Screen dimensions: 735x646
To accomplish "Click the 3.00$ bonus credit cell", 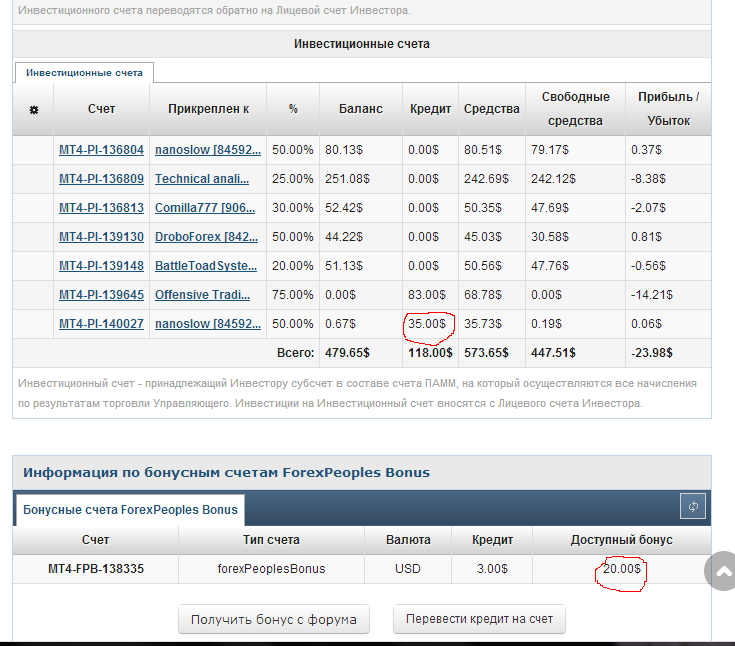I will coord(492,569).
